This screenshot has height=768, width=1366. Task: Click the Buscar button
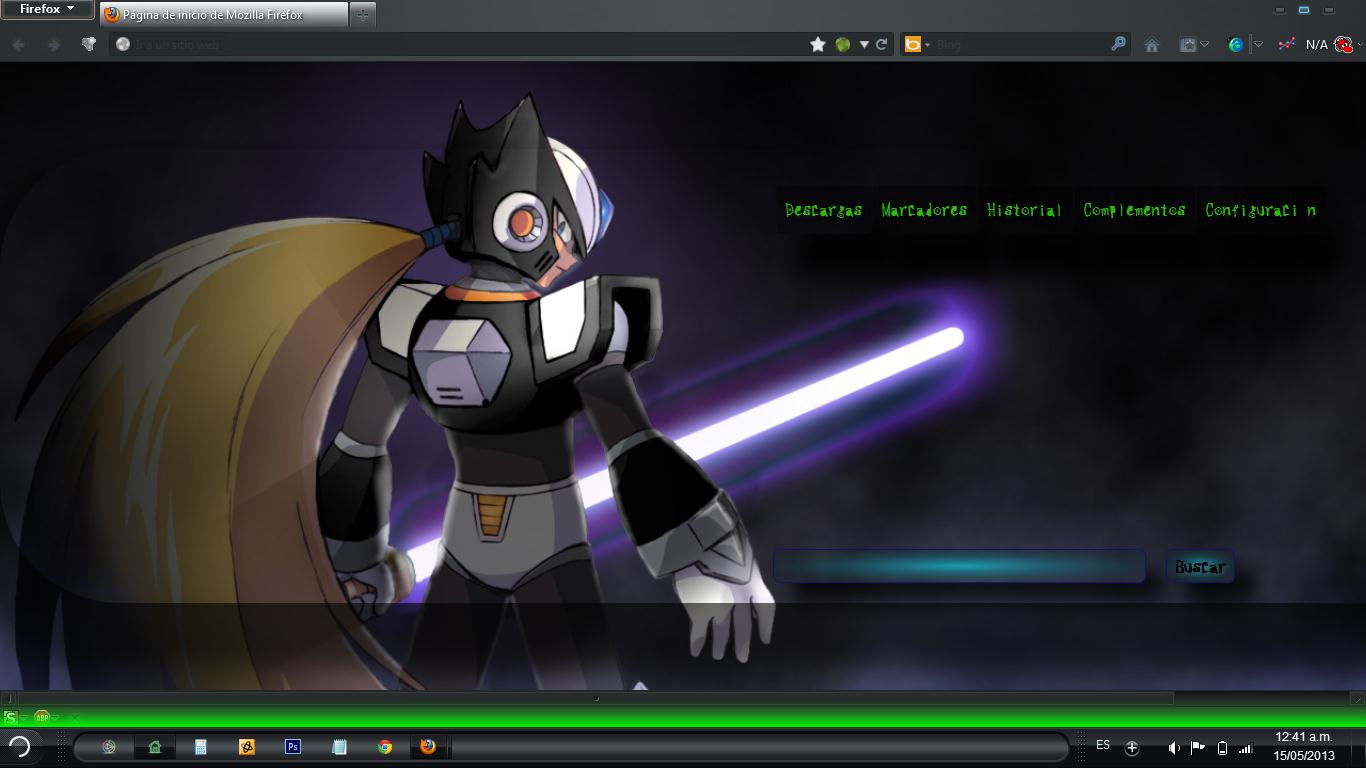(1198, 567)
